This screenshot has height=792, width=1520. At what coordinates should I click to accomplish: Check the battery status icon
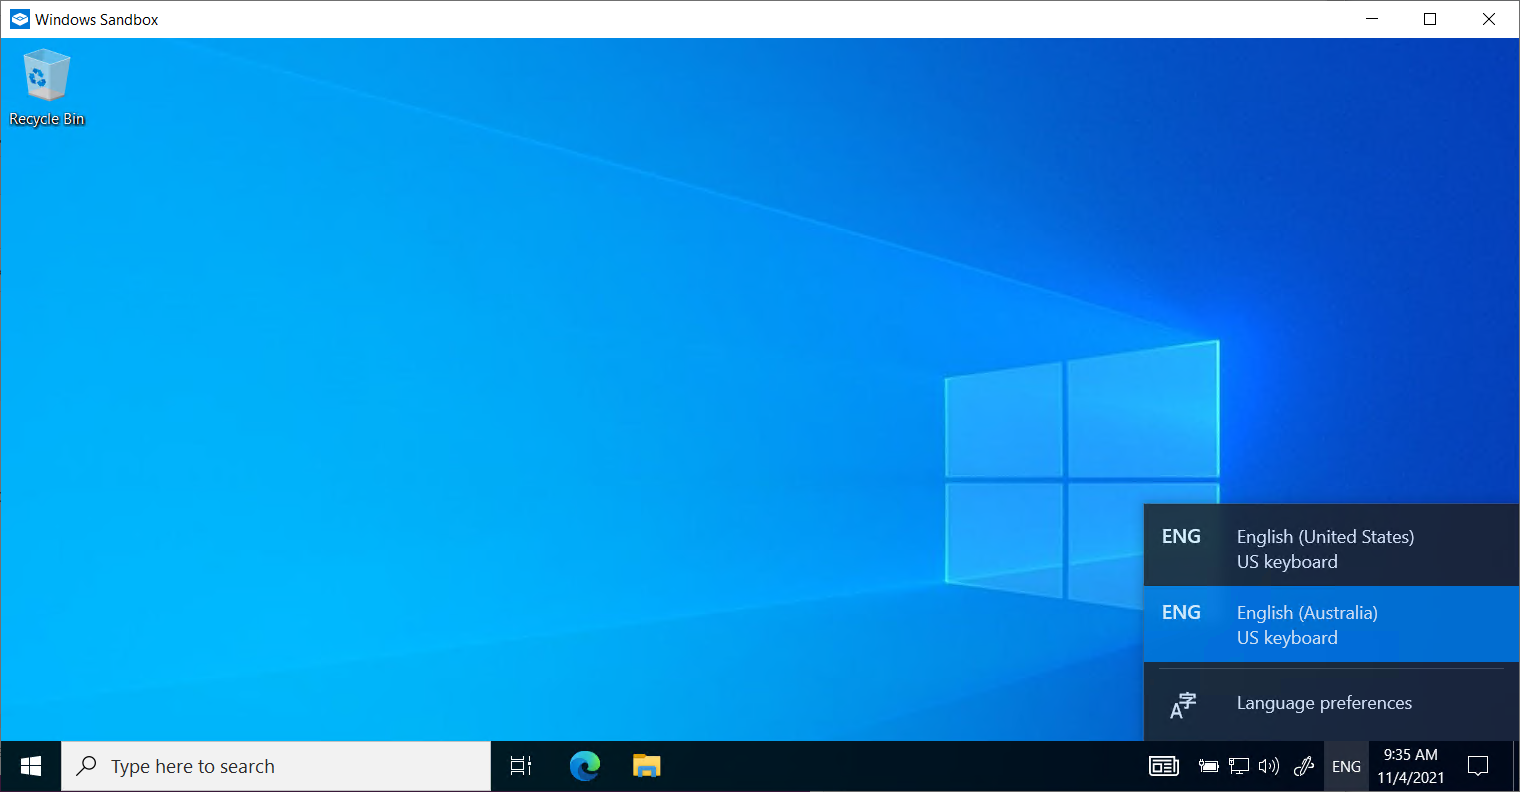[x=1209, y=765]
